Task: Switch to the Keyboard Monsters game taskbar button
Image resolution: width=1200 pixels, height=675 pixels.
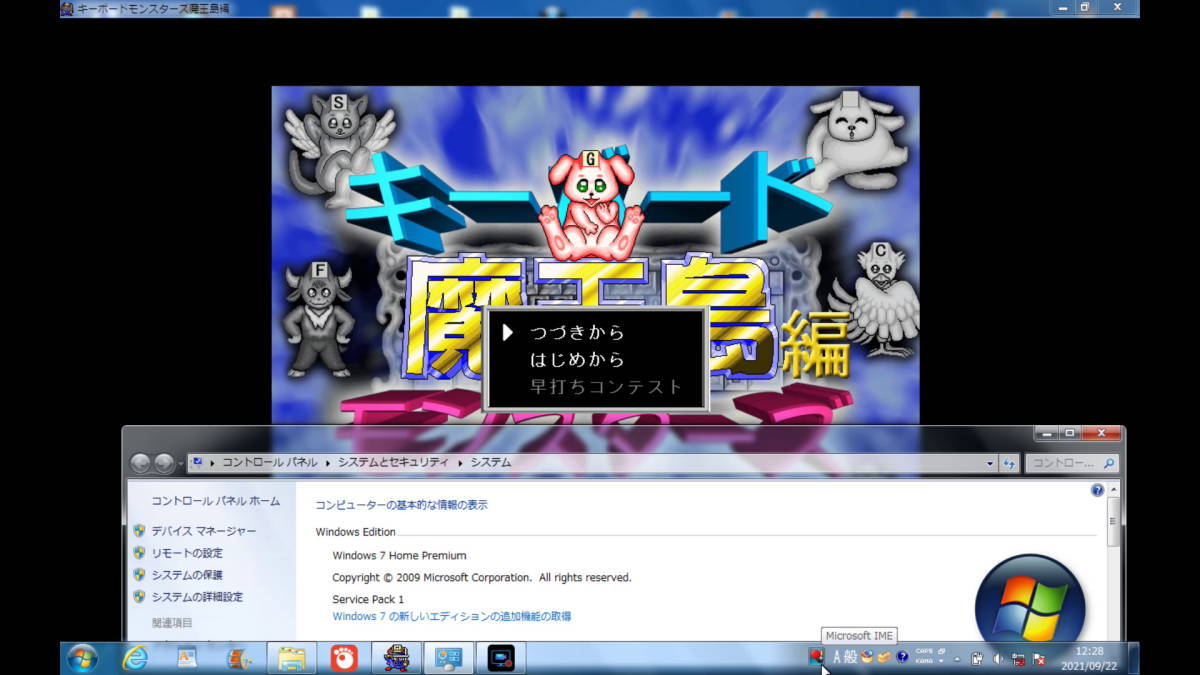Action: [396, 658]
